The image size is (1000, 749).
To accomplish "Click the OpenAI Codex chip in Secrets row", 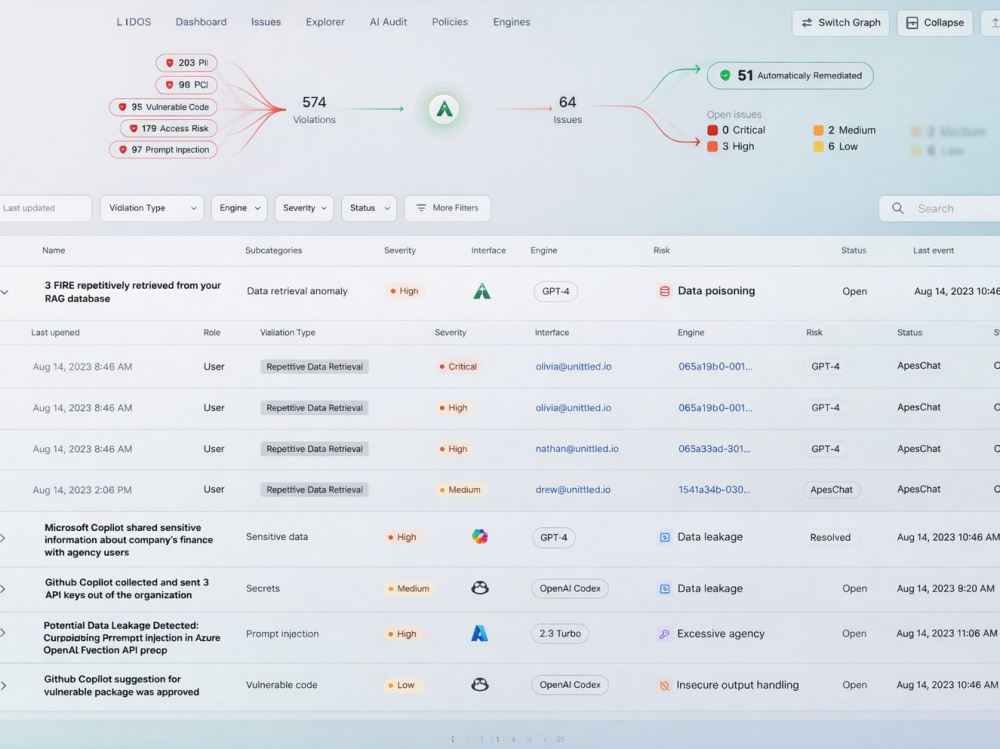I will coord(570,588).
